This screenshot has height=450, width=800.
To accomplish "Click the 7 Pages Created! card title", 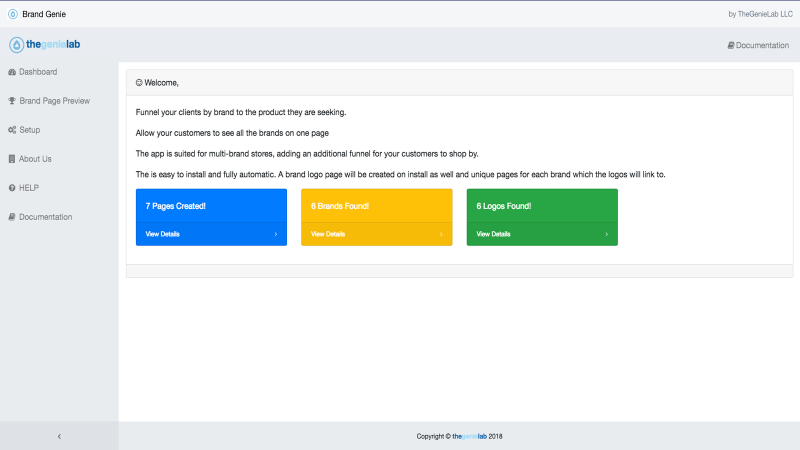I will pos(176,206).
